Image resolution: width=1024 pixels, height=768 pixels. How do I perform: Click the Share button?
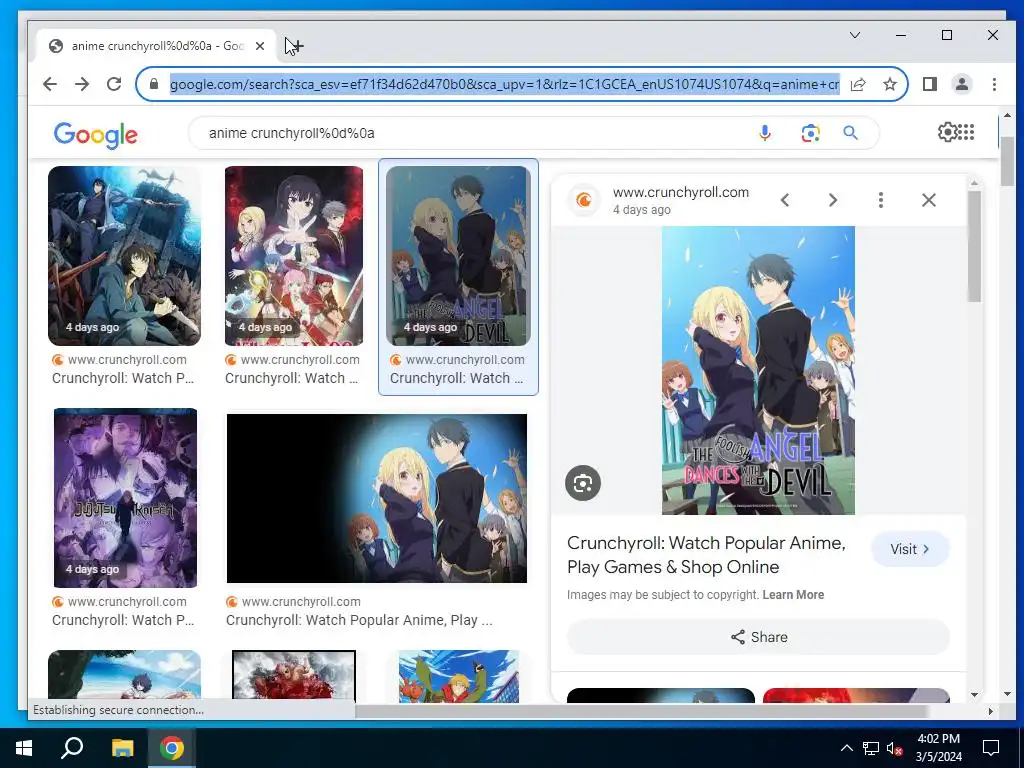758,637
